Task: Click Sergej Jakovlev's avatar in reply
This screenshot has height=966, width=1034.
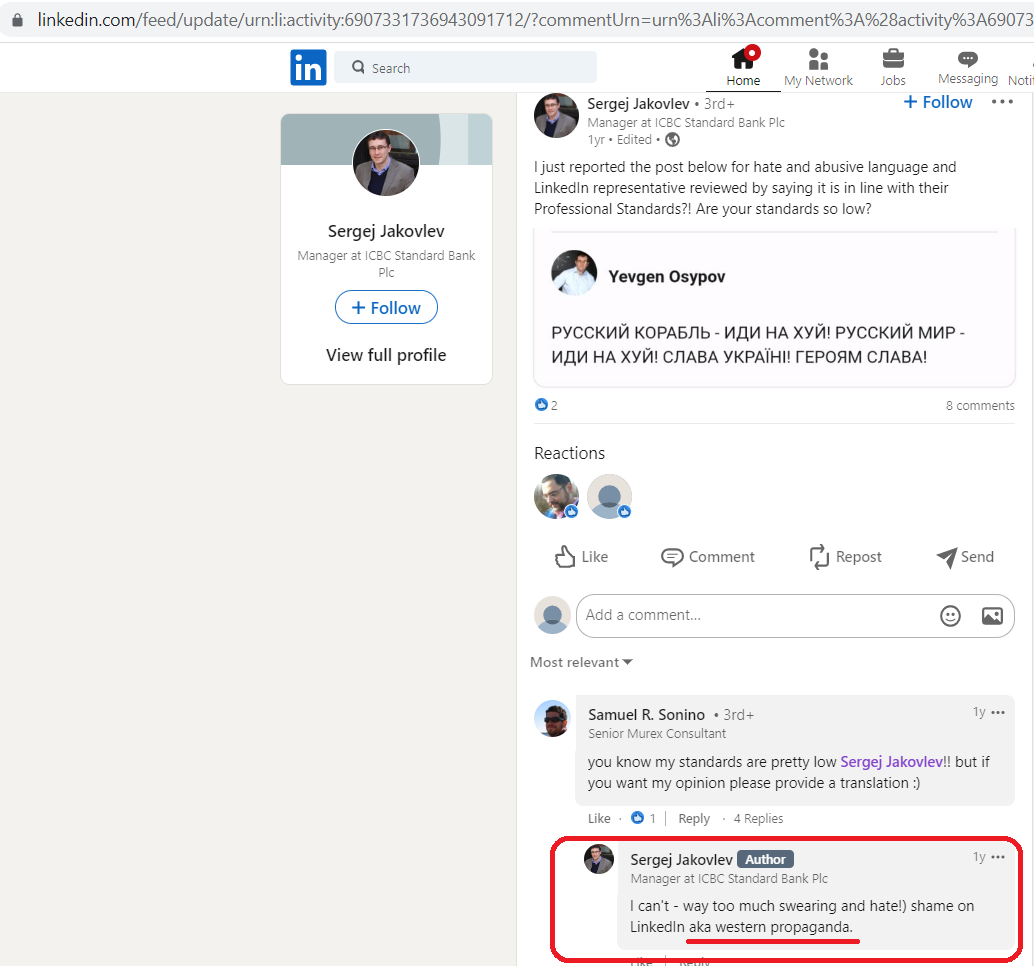Action: (599, 859)
